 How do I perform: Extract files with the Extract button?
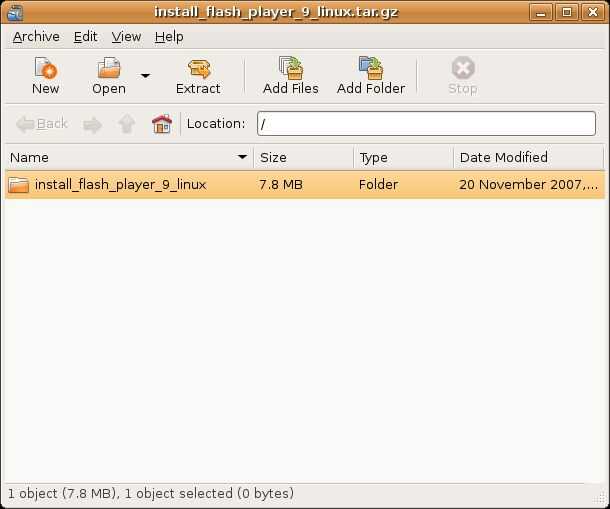point(198,76)
